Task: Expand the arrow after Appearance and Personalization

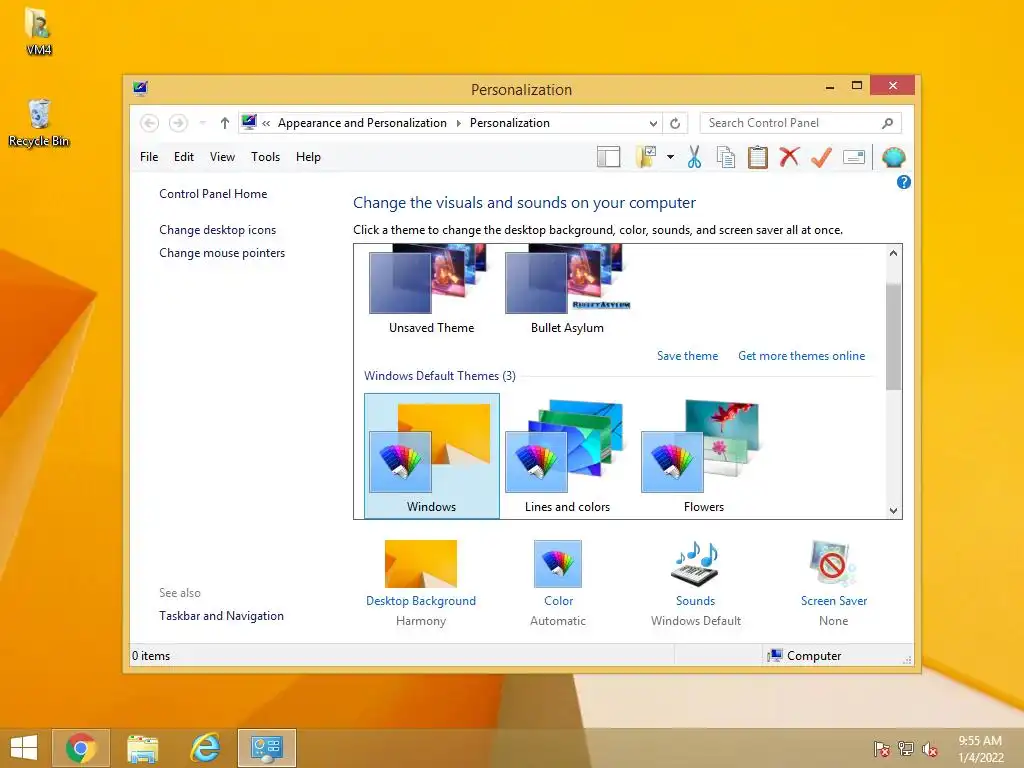Action: pyautogui.click(x=458, y=123)
